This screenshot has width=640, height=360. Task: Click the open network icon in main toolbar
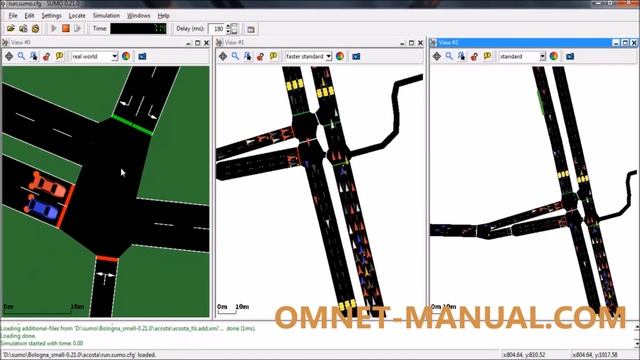tap(23, 29)
